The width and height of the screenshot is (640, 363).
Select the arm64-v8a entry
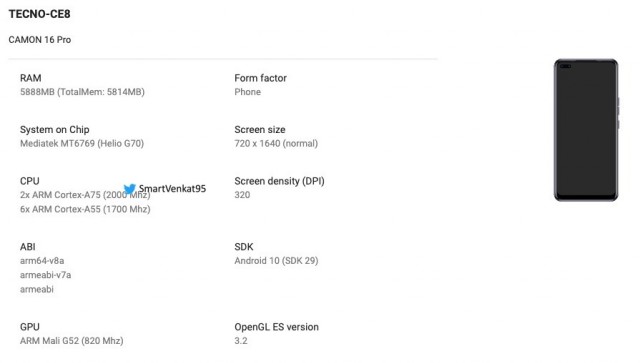(42, 261)
